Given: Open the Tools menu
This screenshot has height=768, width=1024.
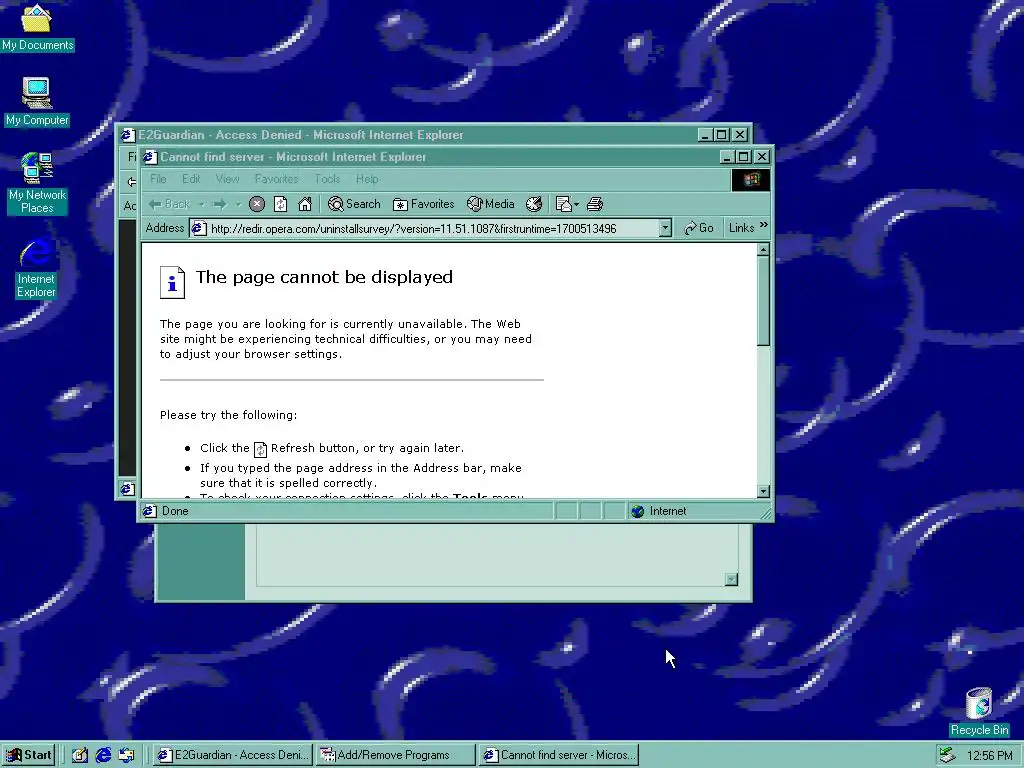Looking at the screenshot, I should tap(327, 179).
